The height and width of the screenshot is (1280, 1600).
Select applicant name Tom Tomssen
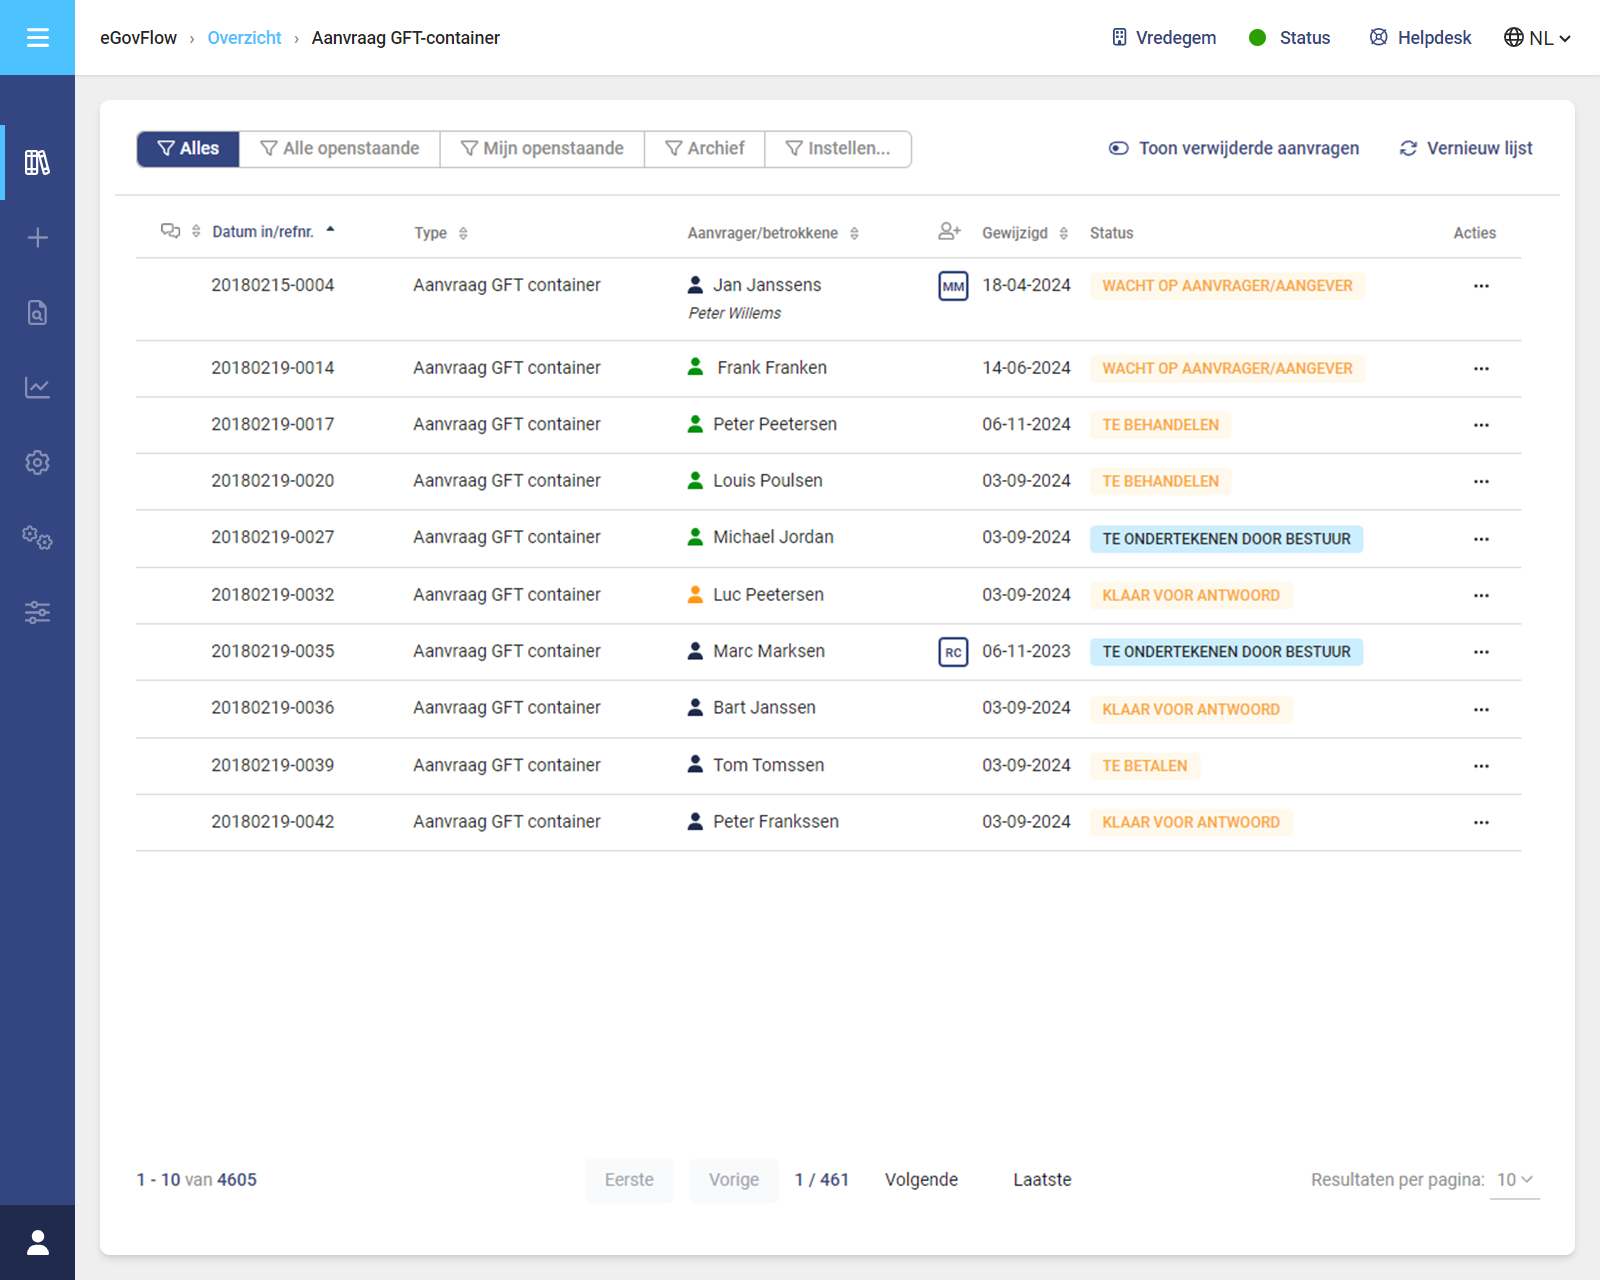click(x=768, y=765)
